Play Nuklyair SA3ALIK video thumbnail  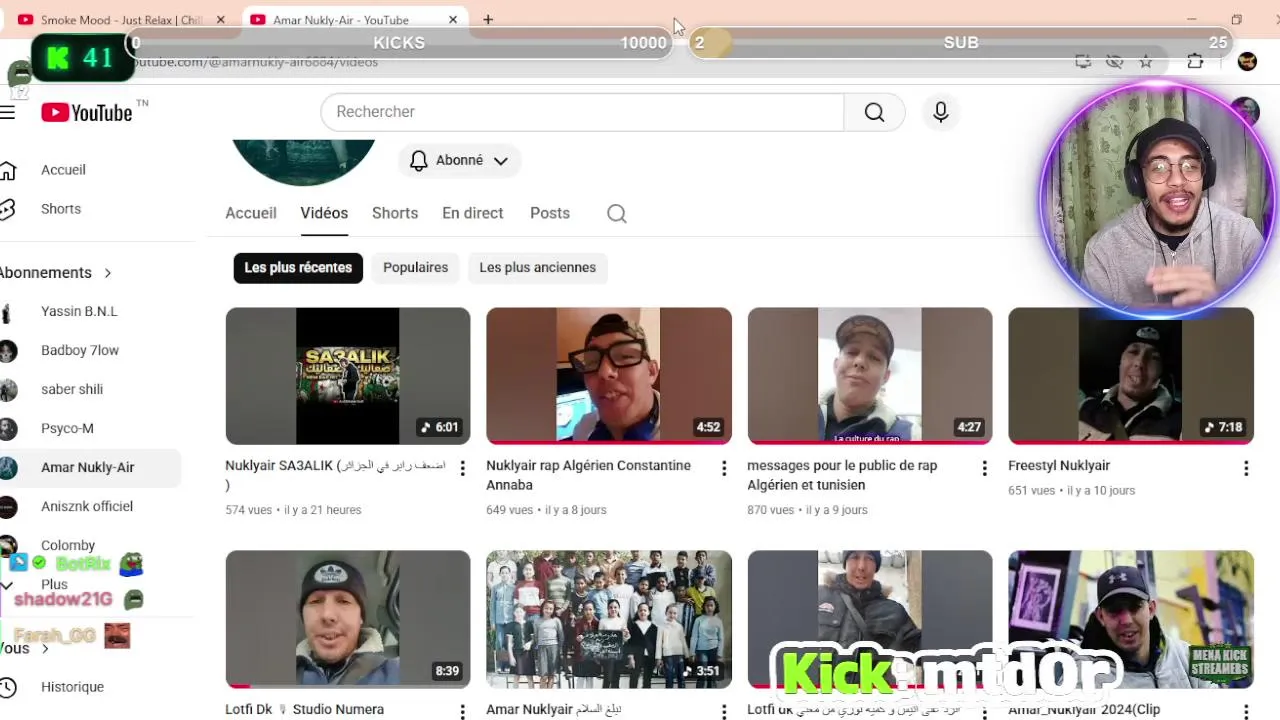347,376
